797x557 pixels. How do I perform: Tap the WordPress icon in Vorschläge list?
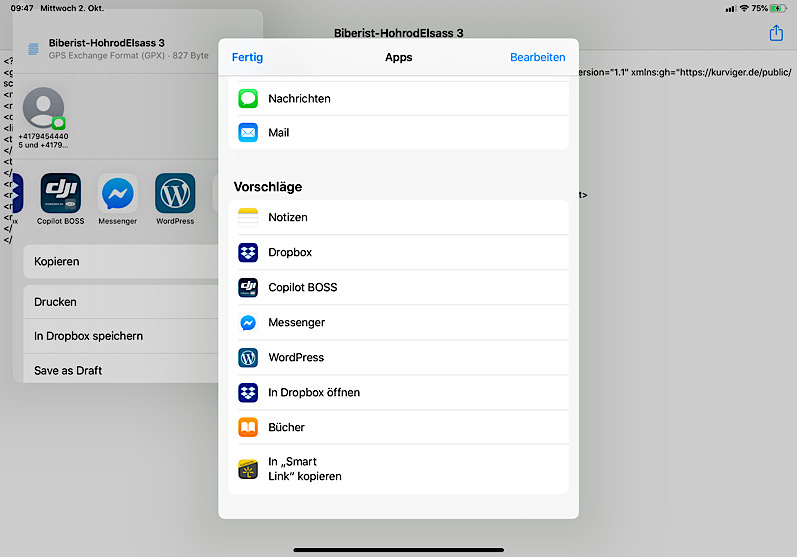pyautogui.click(x=248, y=357)
